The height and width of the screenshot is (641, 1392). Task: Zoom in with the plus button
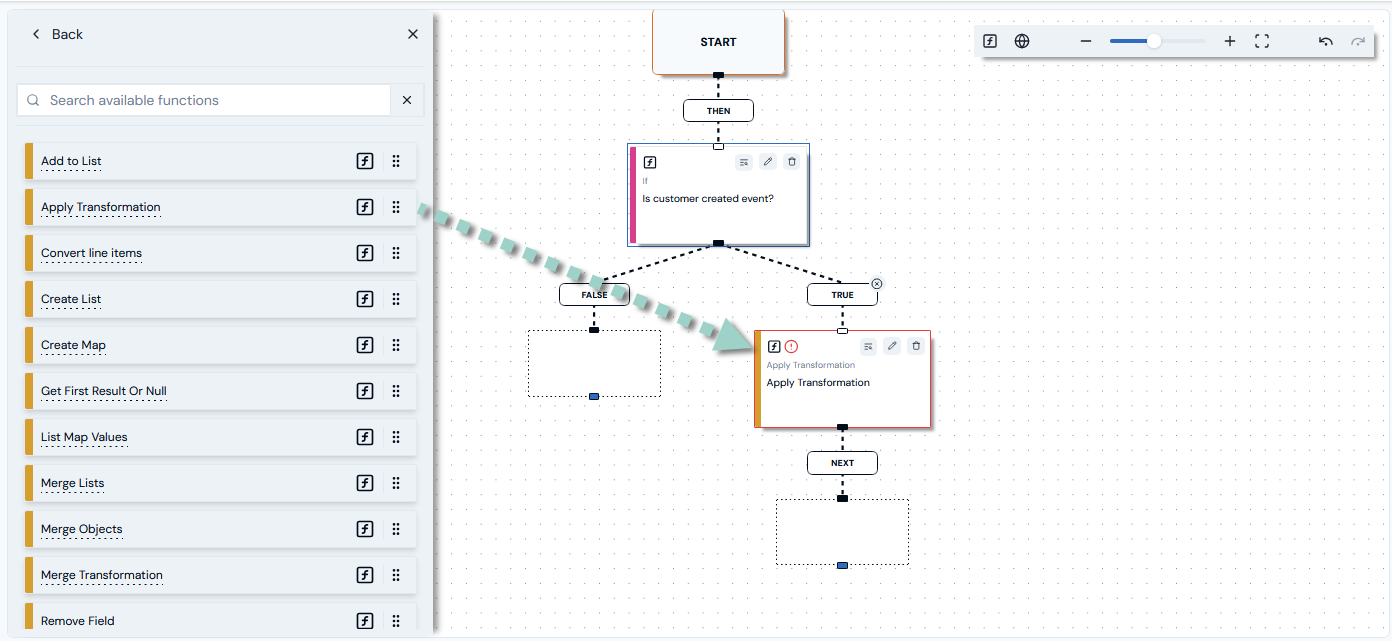tap(1230, 41)
